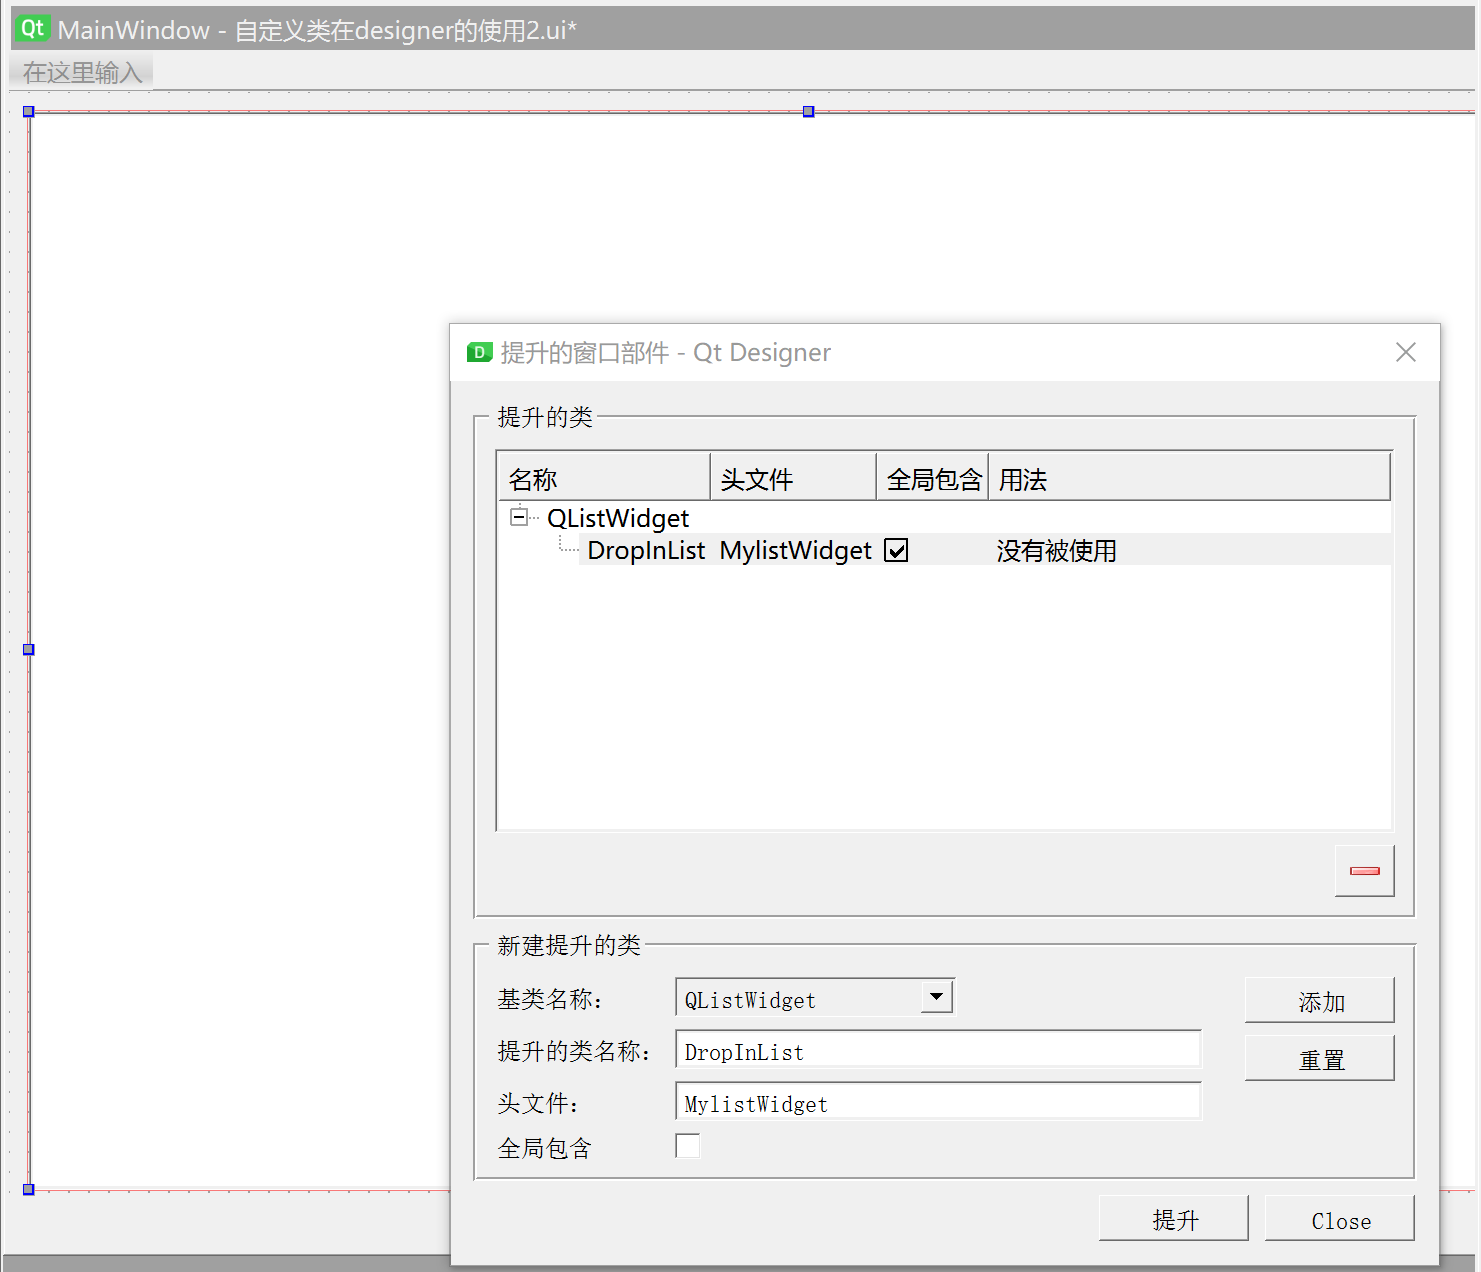
Task: Click the dropdown arrow on the base class combo
Action: point(936,996)
